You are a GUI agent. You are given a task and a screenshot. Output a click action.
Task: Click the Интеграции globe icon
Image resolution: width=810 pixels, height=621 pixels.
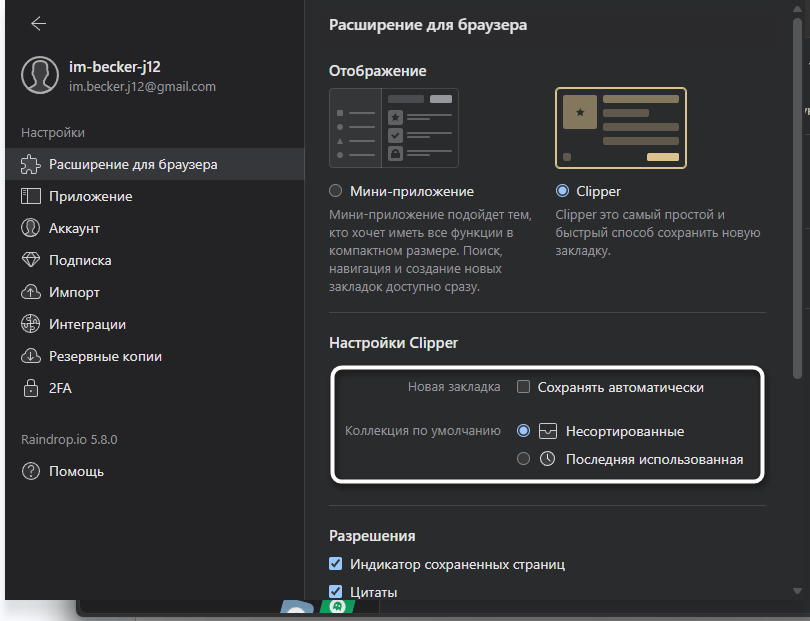pos(30,324)
